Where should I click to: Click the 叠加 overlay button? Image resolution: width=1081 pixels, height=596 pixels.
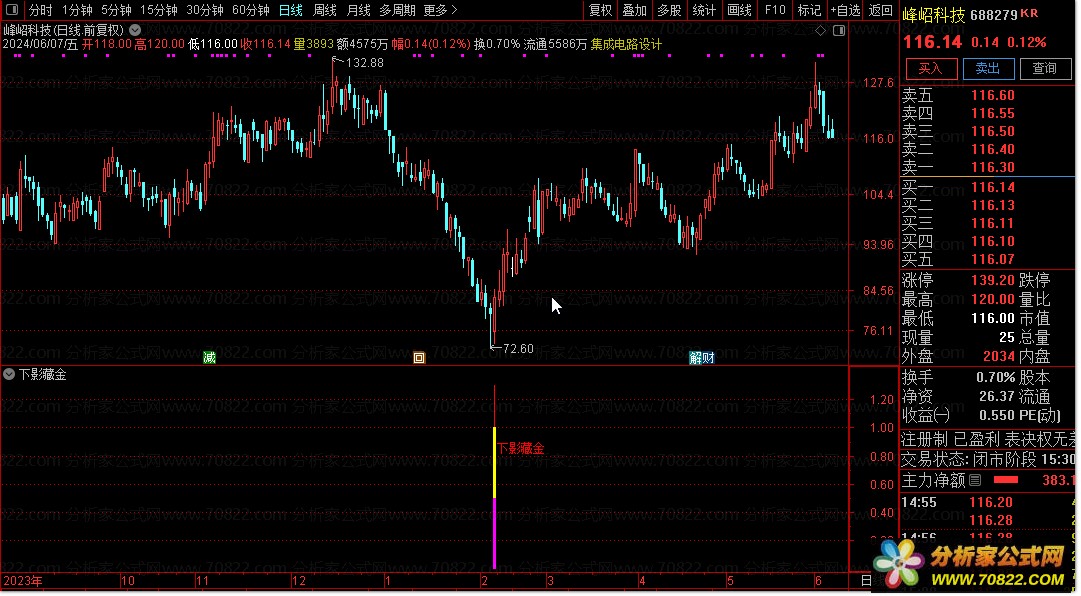[634, 10]
